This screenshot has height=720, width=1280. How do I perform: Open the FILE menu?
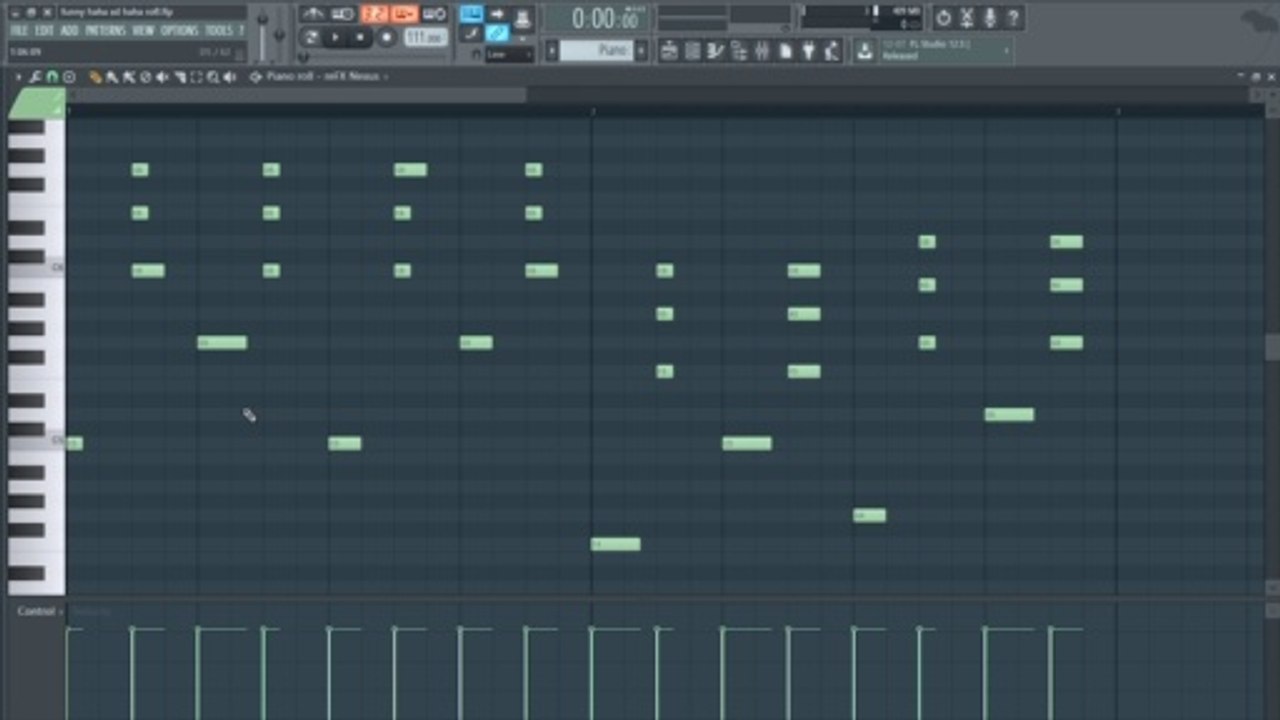click(x=19, y=31)
